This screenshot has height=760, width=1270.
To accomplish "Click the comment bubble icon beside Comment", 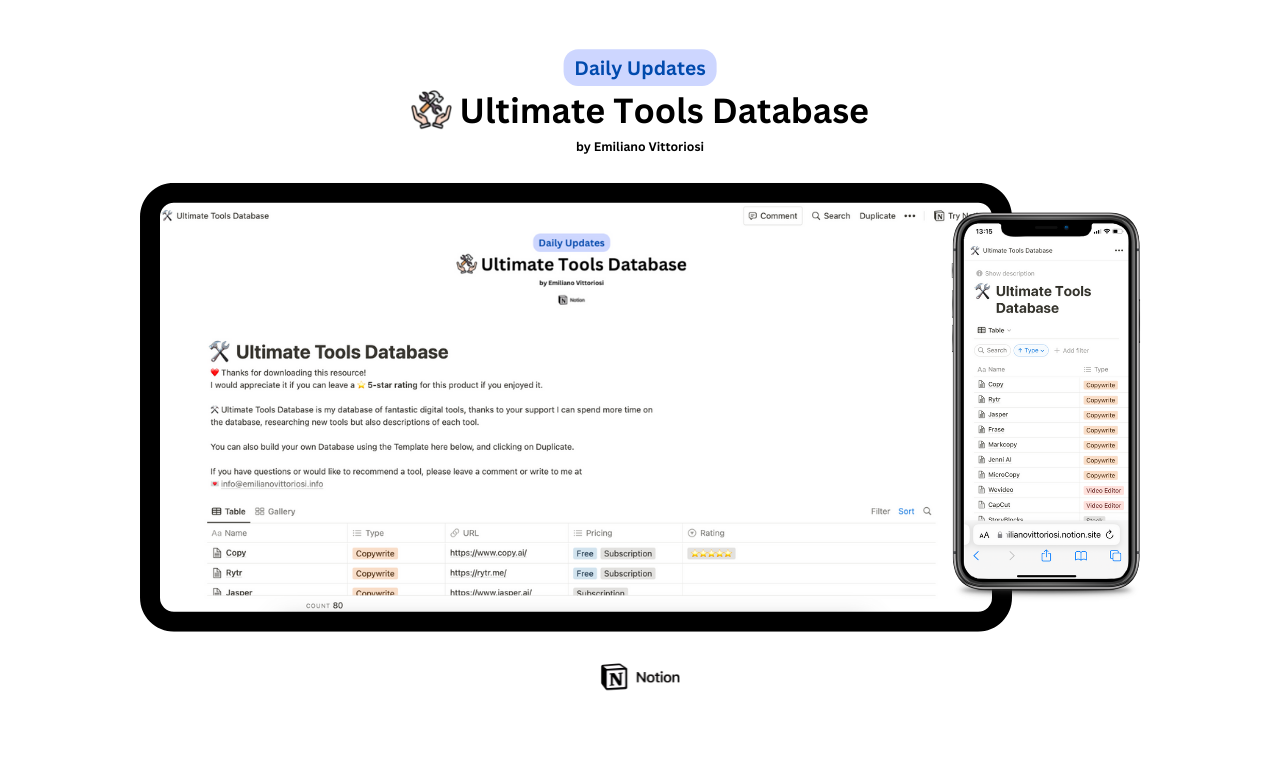I will (753, 216).
